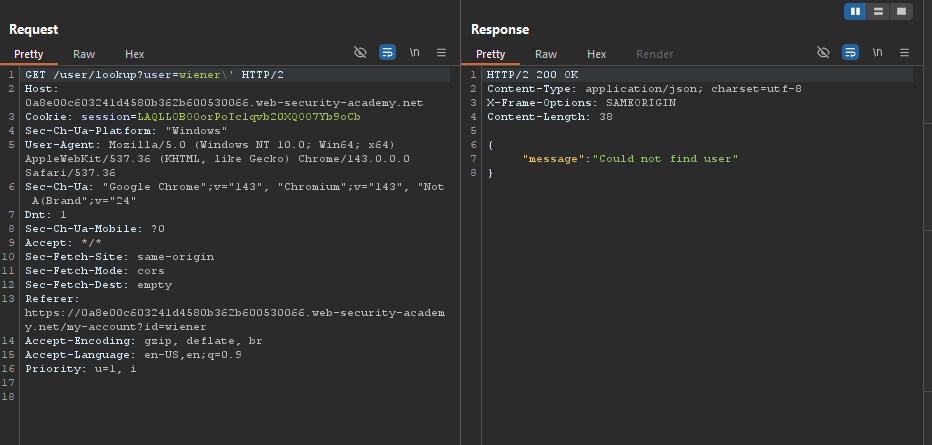Click the Dnt: 1 header line
This screenshot has width=932, height=445.
click(x=46, y=215)
